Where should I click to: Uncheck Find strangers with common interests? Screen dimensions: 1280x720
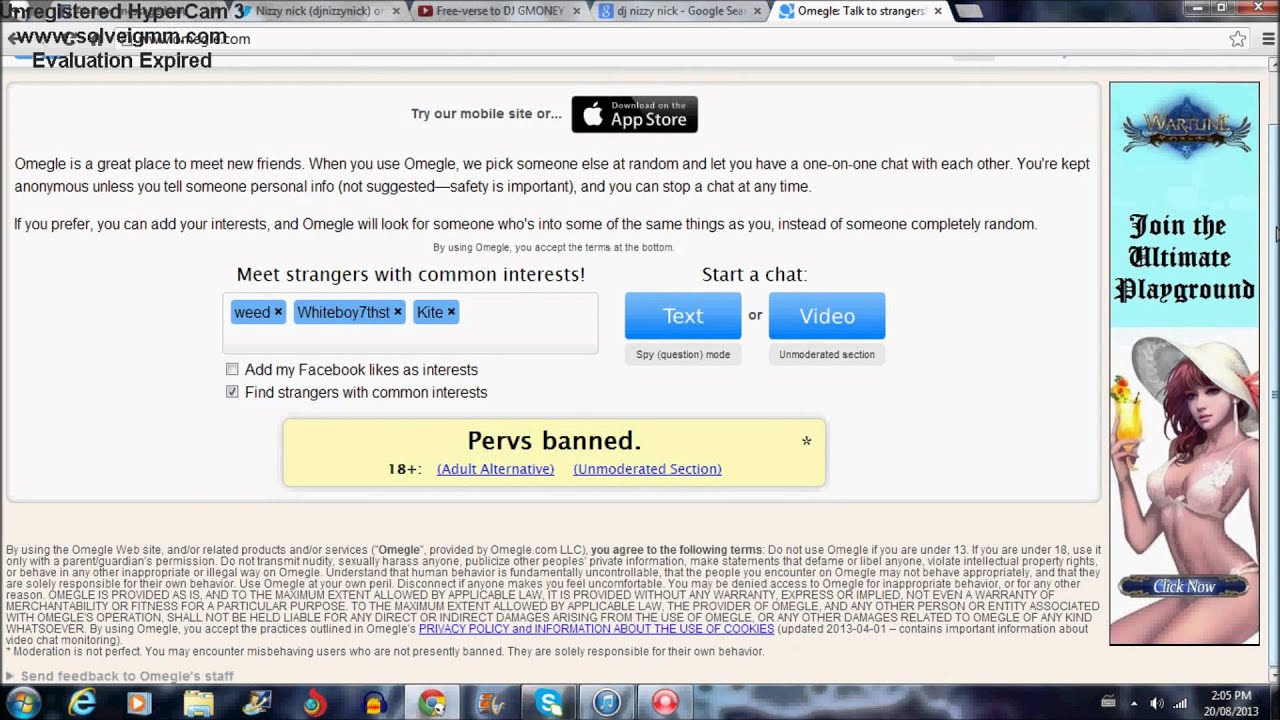tap(232, 392)
